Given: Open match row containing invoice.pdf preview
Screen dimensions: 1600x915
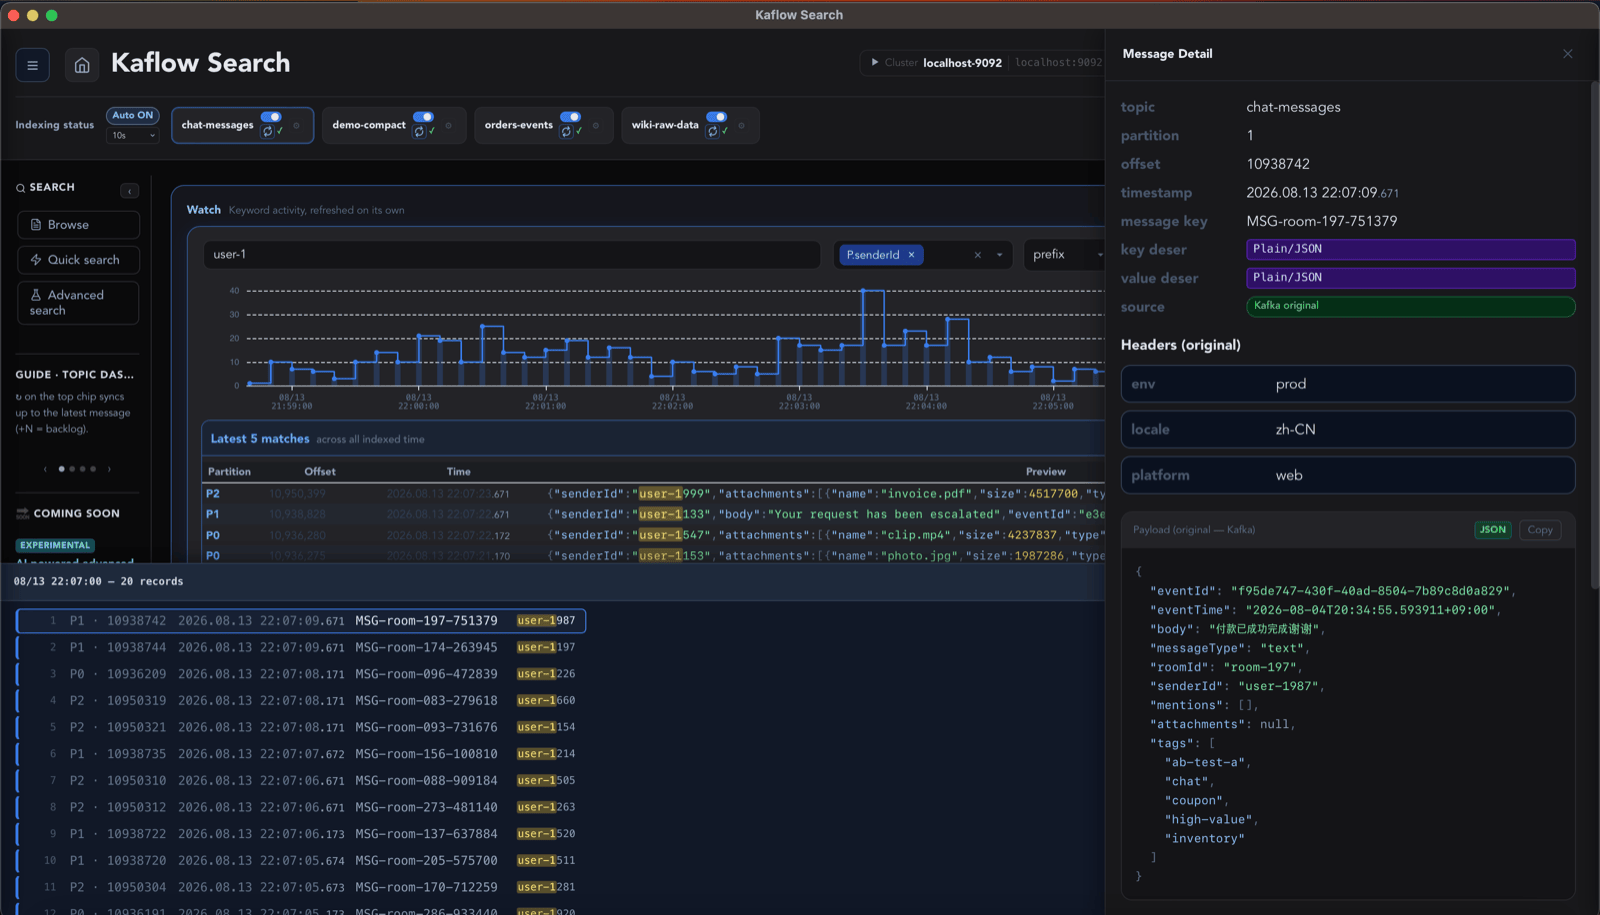Looking at the screenshot, I should point(654,494).
